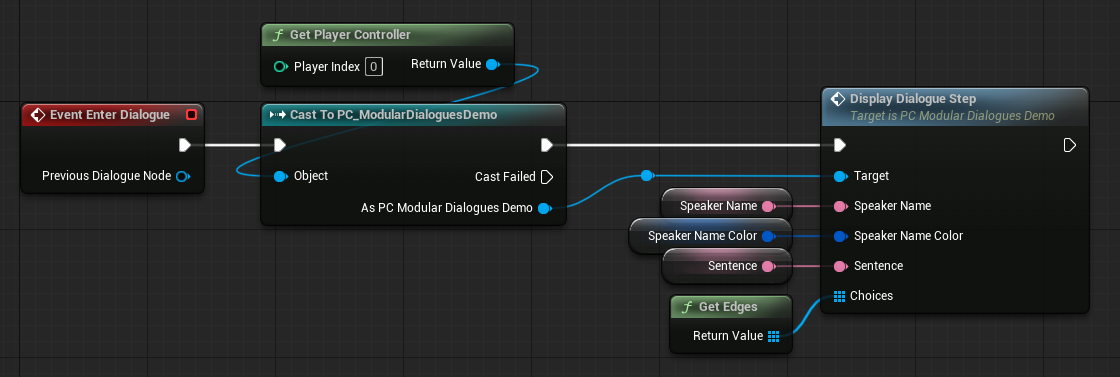Viewport: 1120px width, 377px height.
Task: Click the Choices array input pin
Action: (840, 296)
